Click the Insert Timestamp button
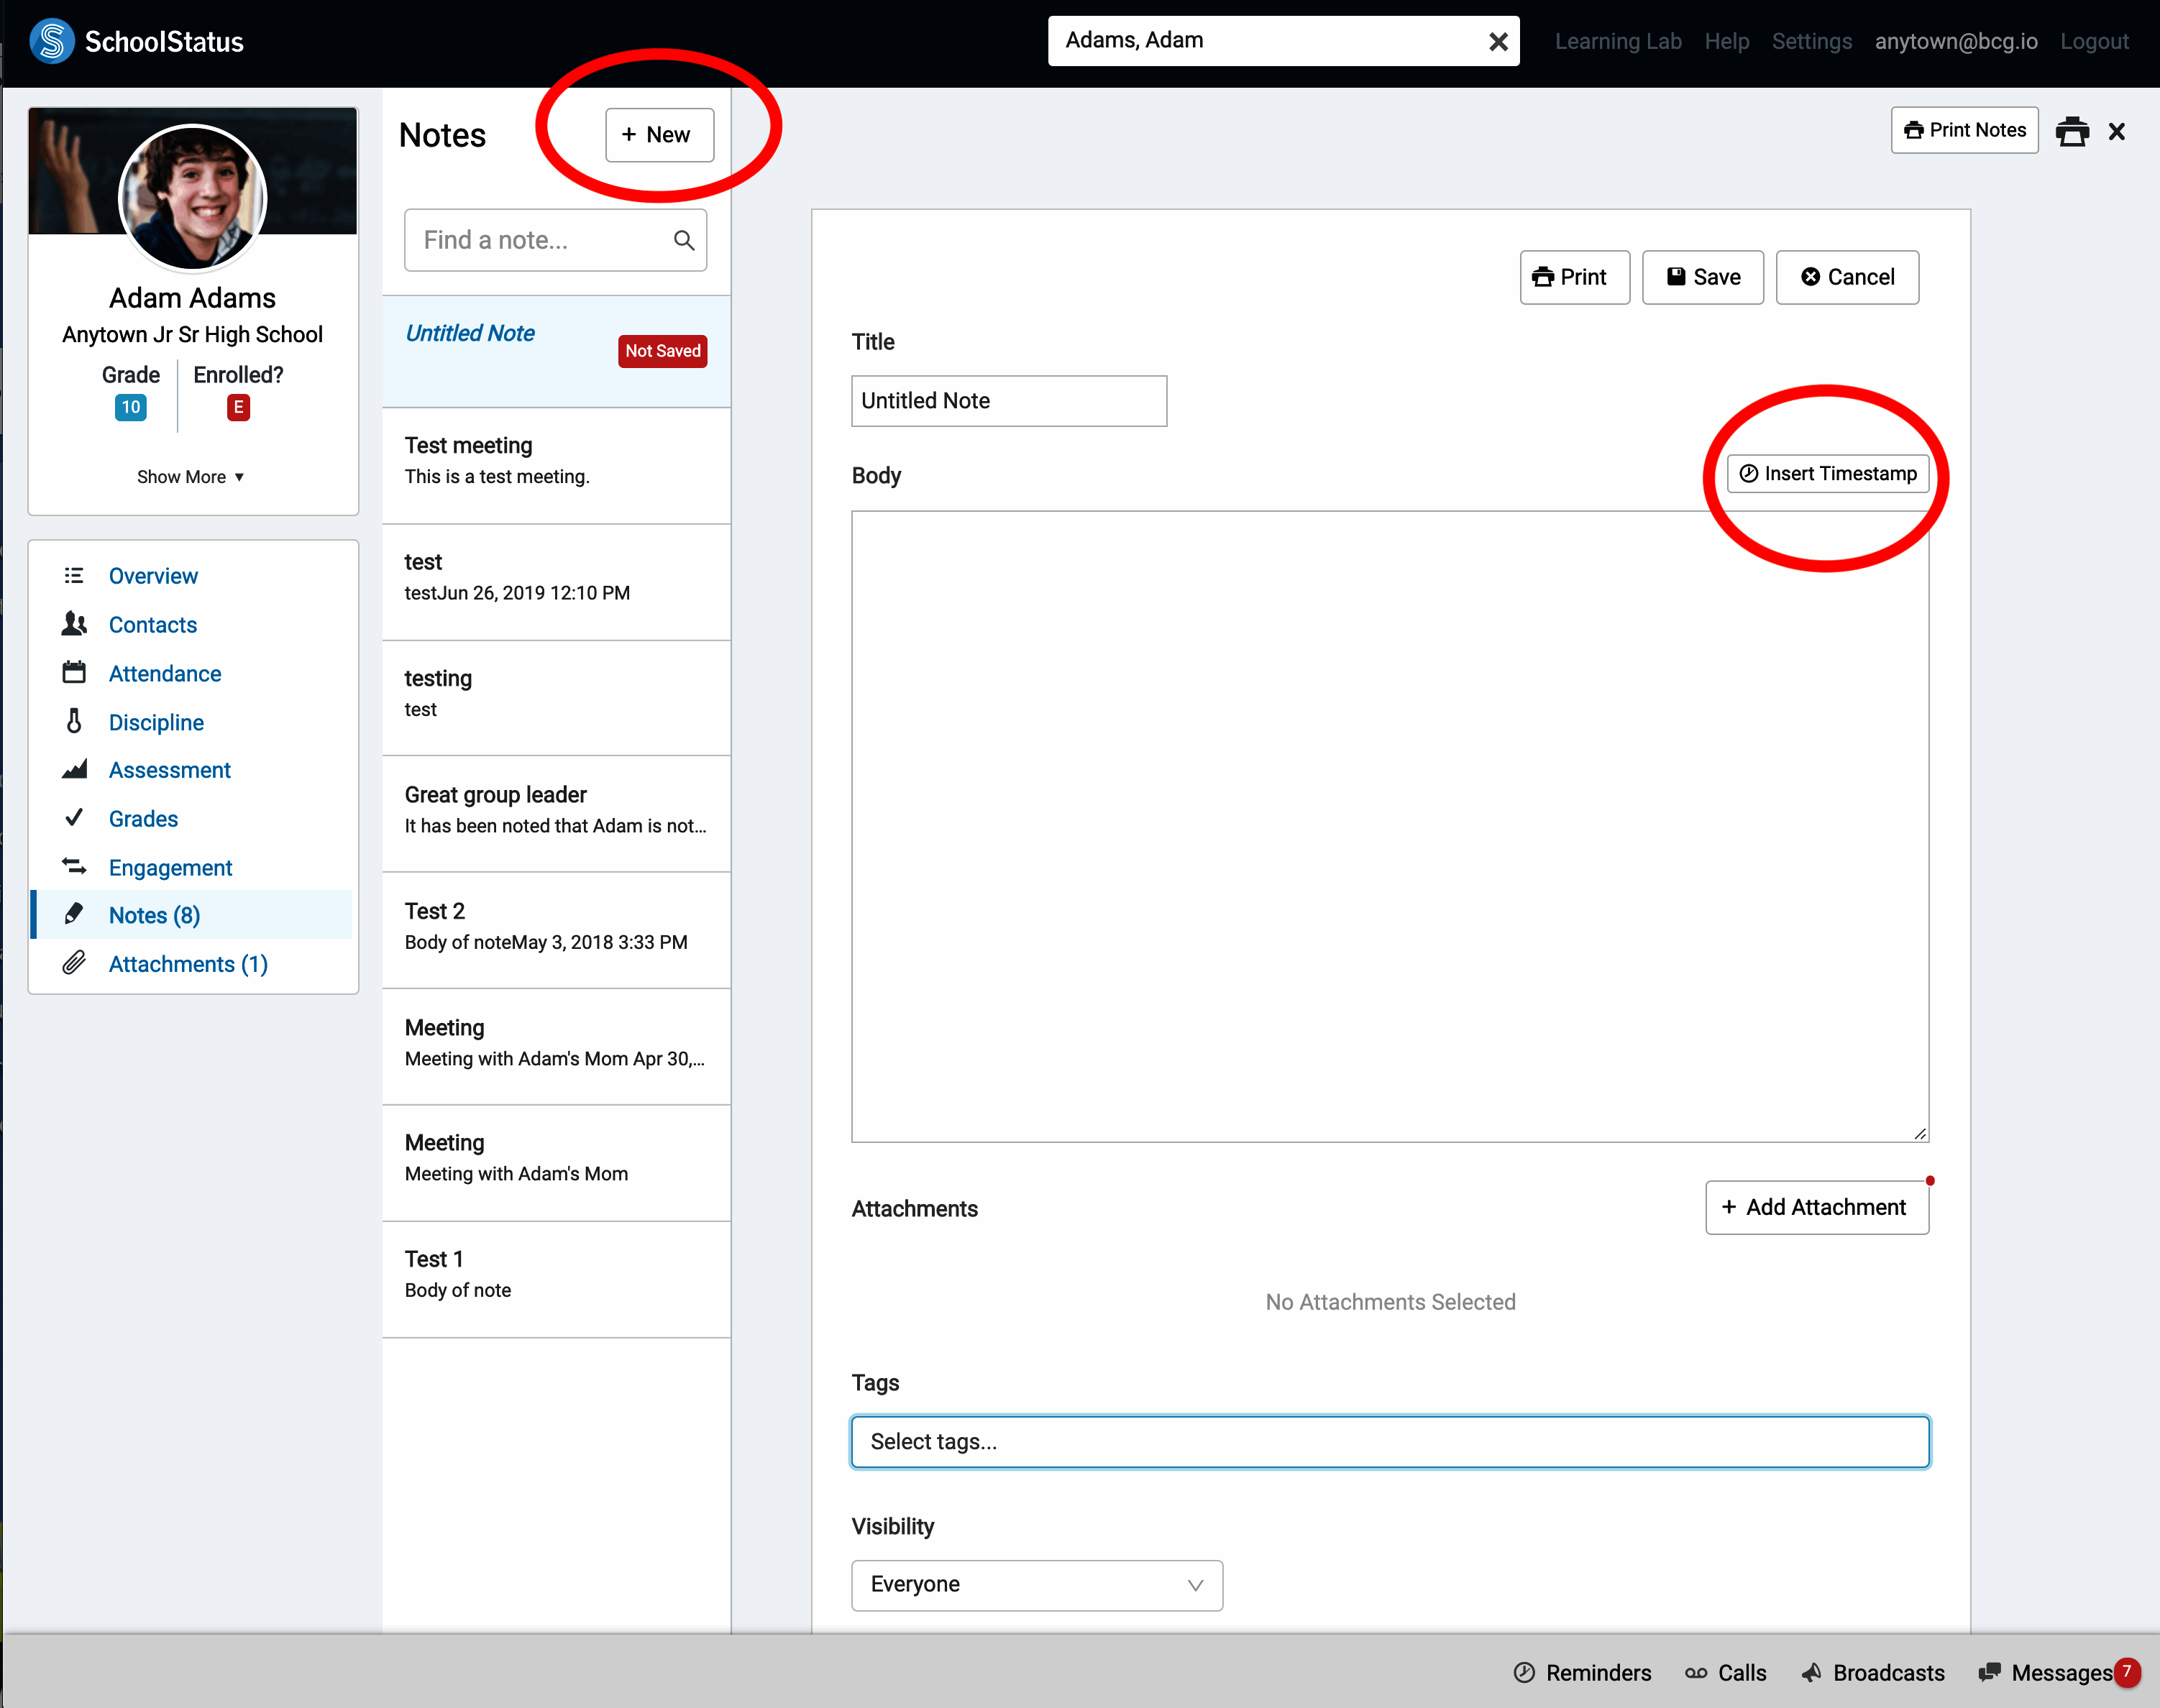Screen dimensions: 2160x1708 (x=1828, y=473)
